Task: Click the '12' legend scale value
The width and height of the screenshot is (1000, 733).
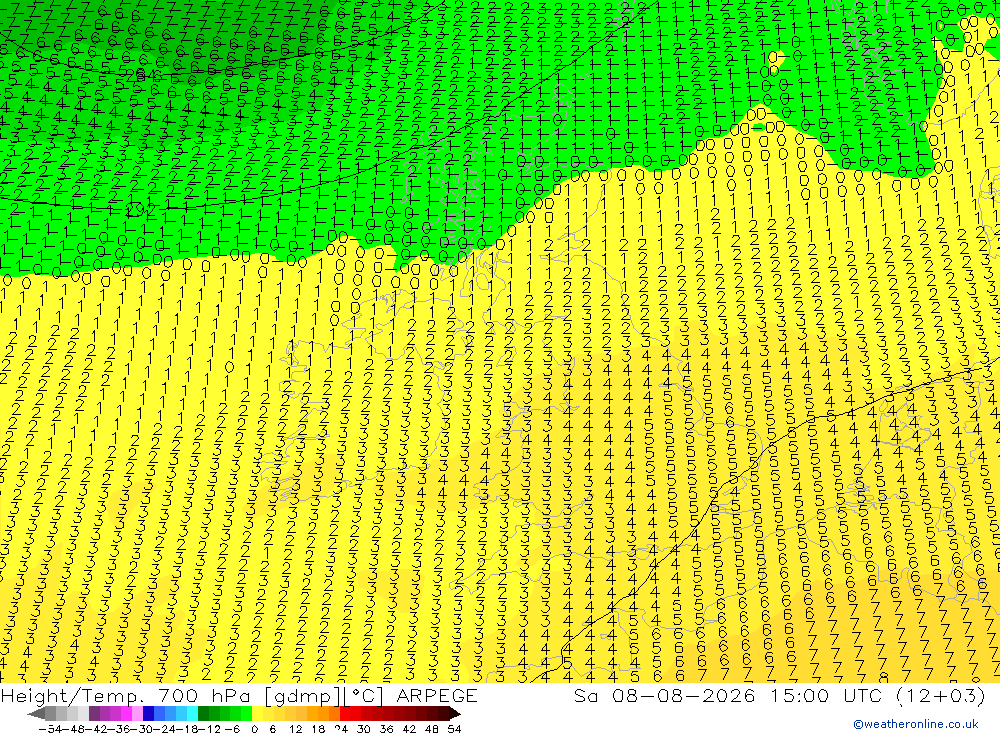Action: 295,729
